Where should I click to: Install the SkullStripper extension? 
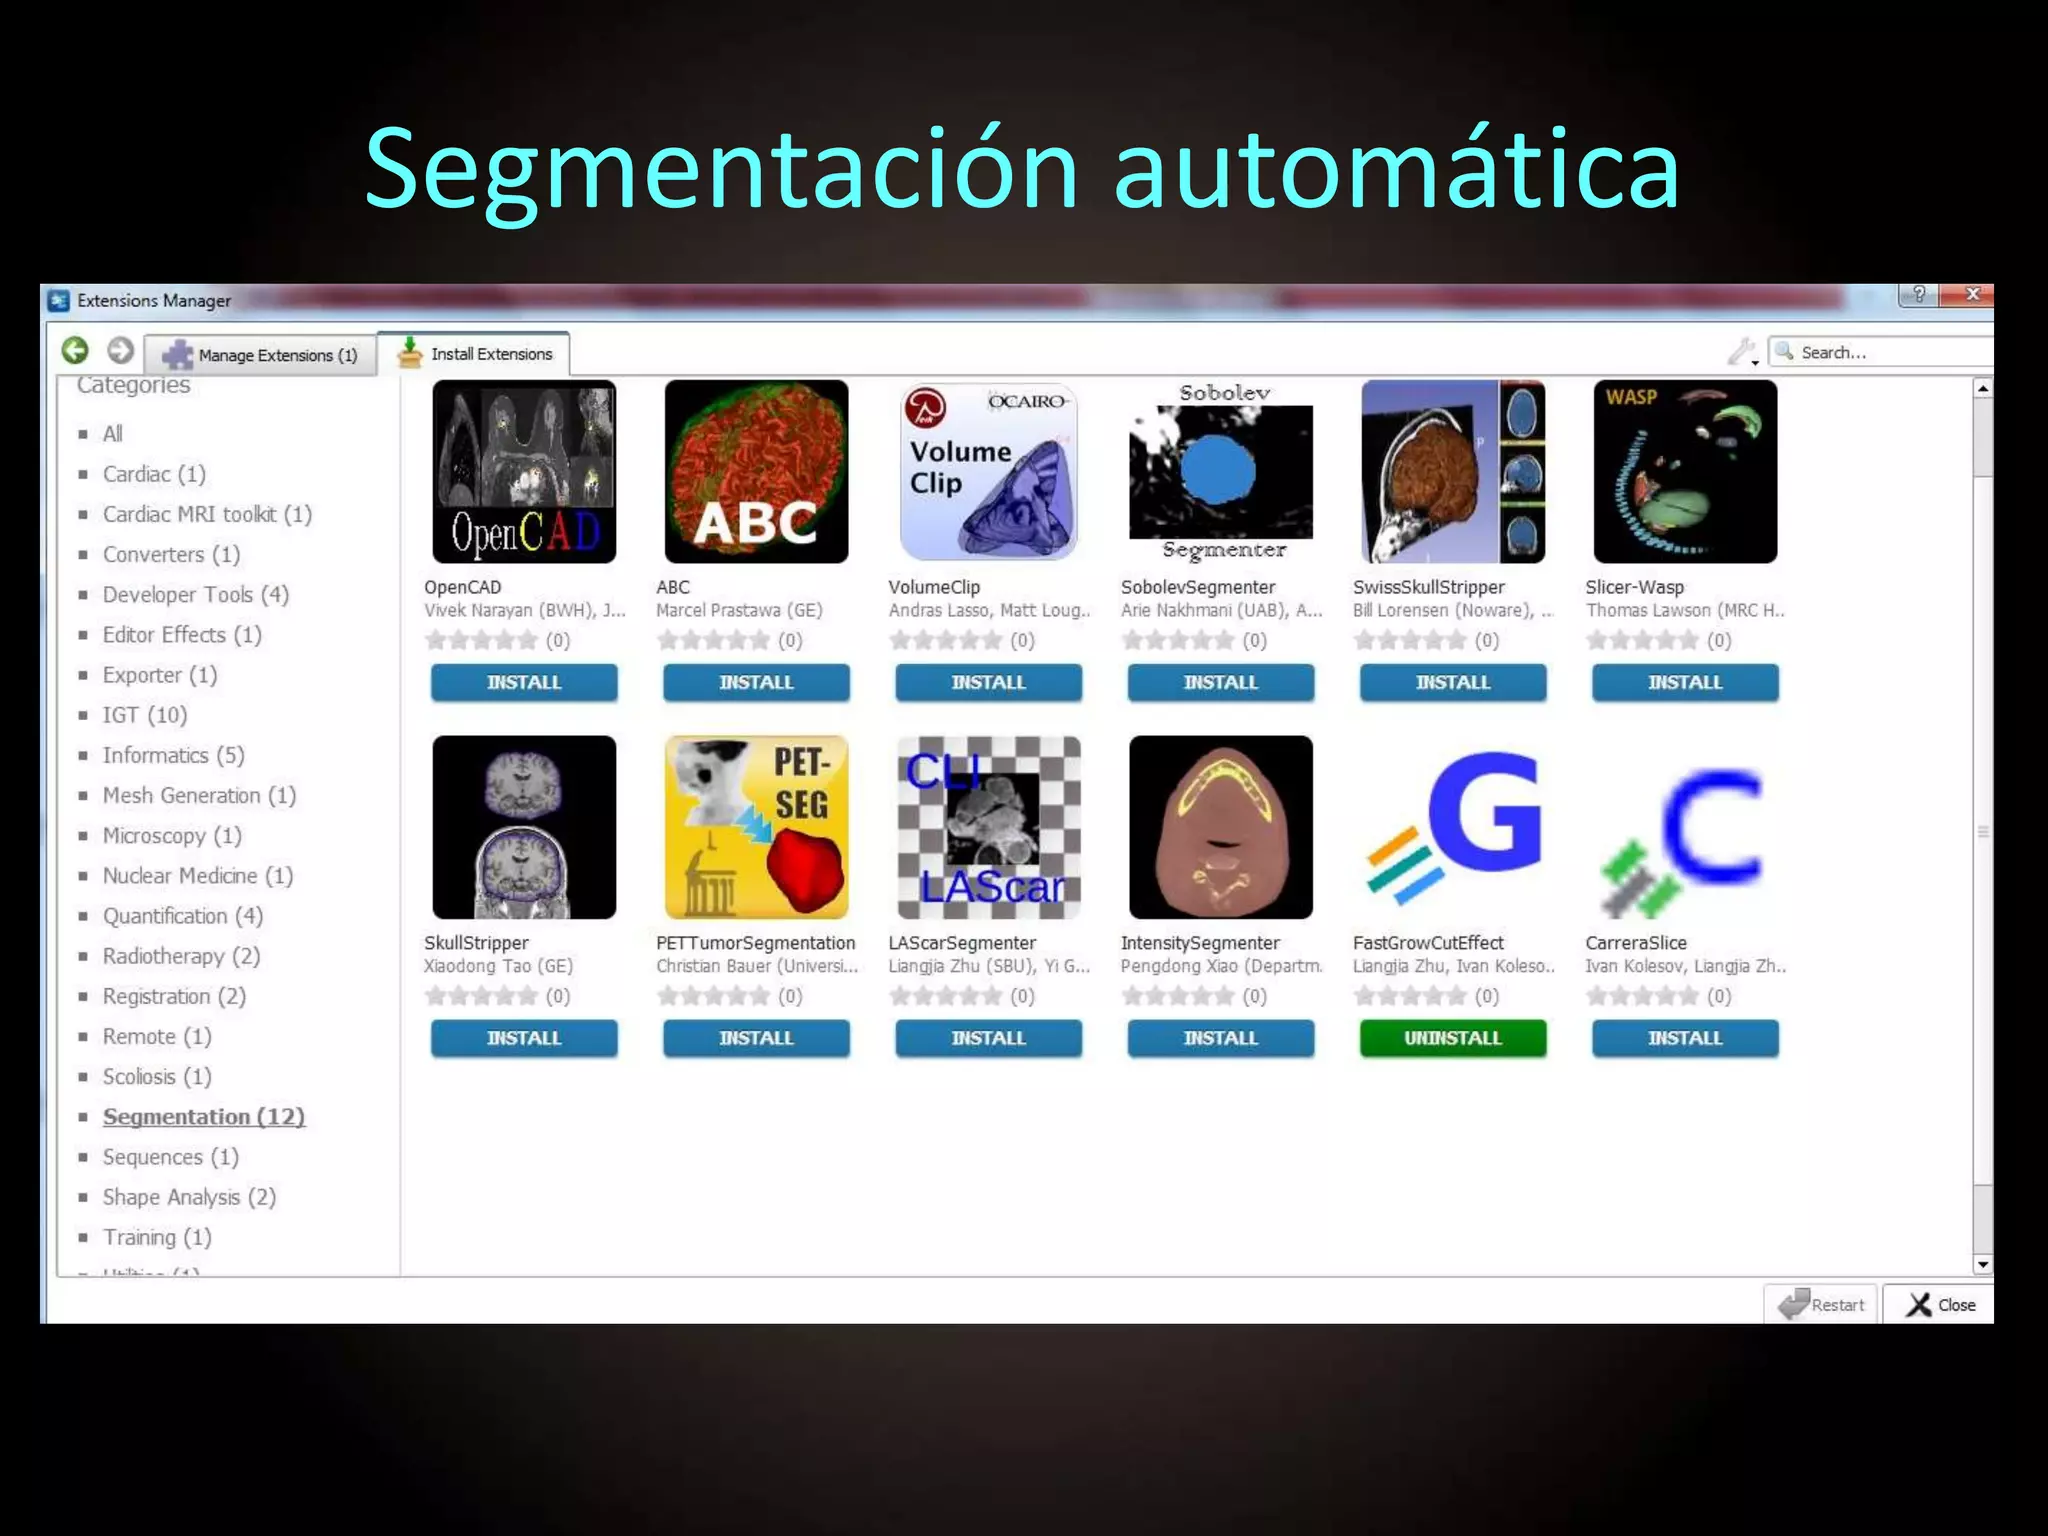click(524, 1038)
